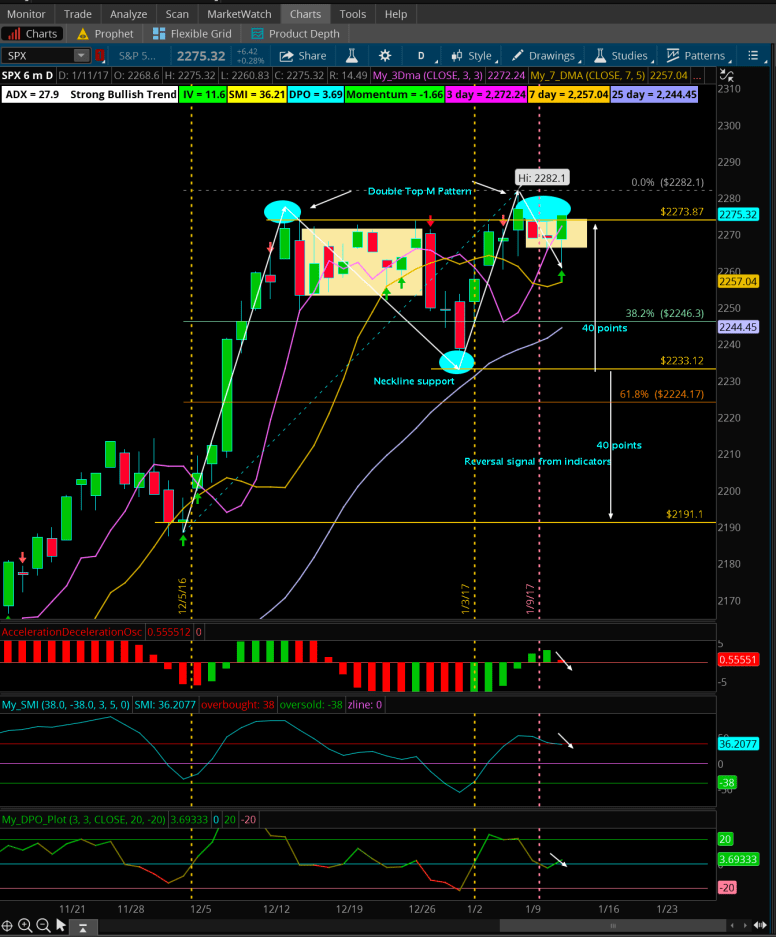776x937 pixels.
Task: Open the Studies menu
Action: [x=621, y=56]
